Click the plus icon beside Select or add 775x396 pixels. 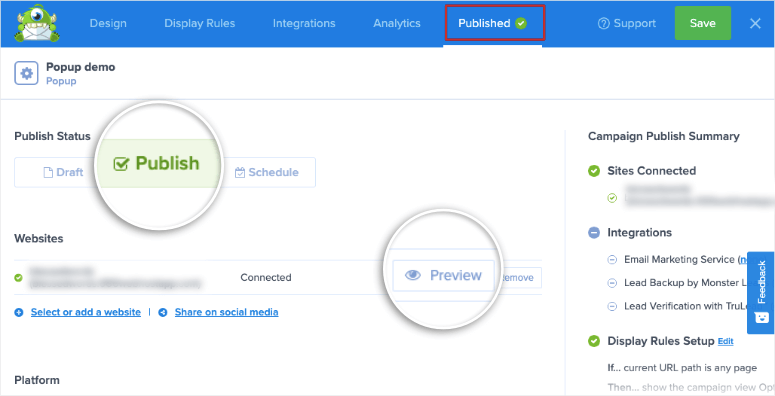click(19, 312)
